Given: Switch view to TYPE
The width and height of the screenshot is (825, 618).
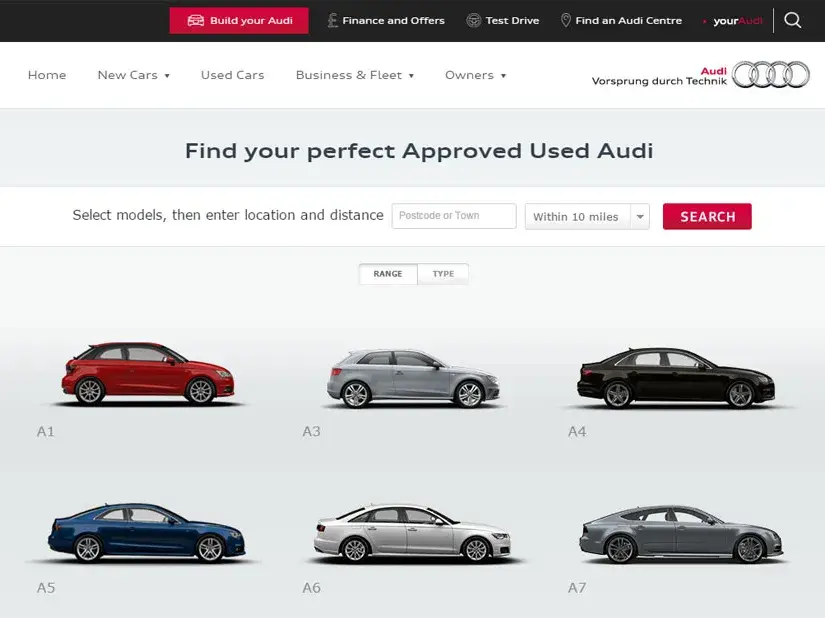Looking at the screenshot, I should point(443,274).
